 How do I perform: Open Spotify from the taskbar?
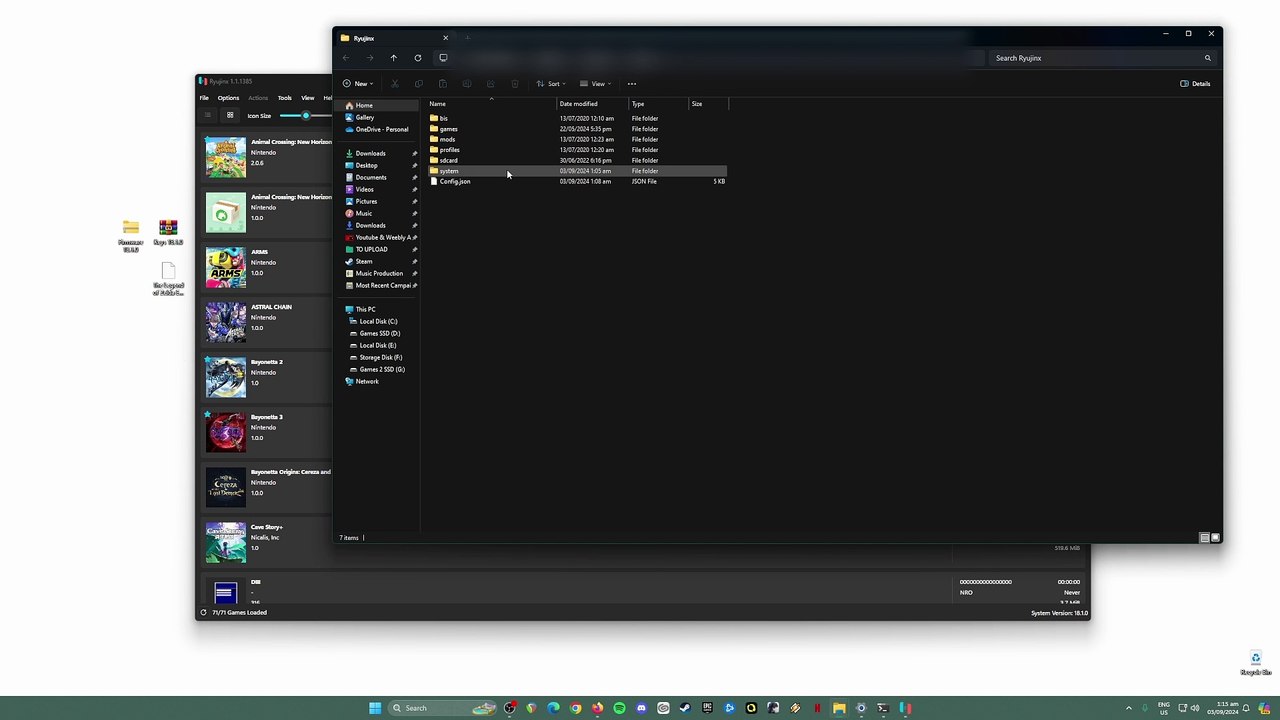[x=619, y=708]
